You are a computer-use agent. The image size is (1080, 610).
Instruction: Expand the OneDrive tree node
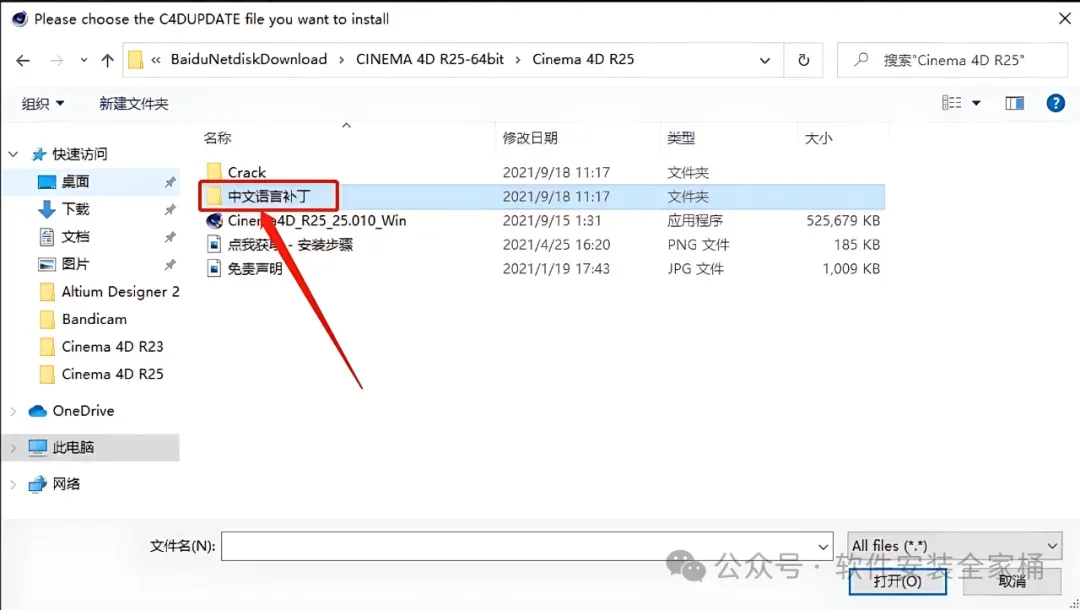click(x=13, y=411)
